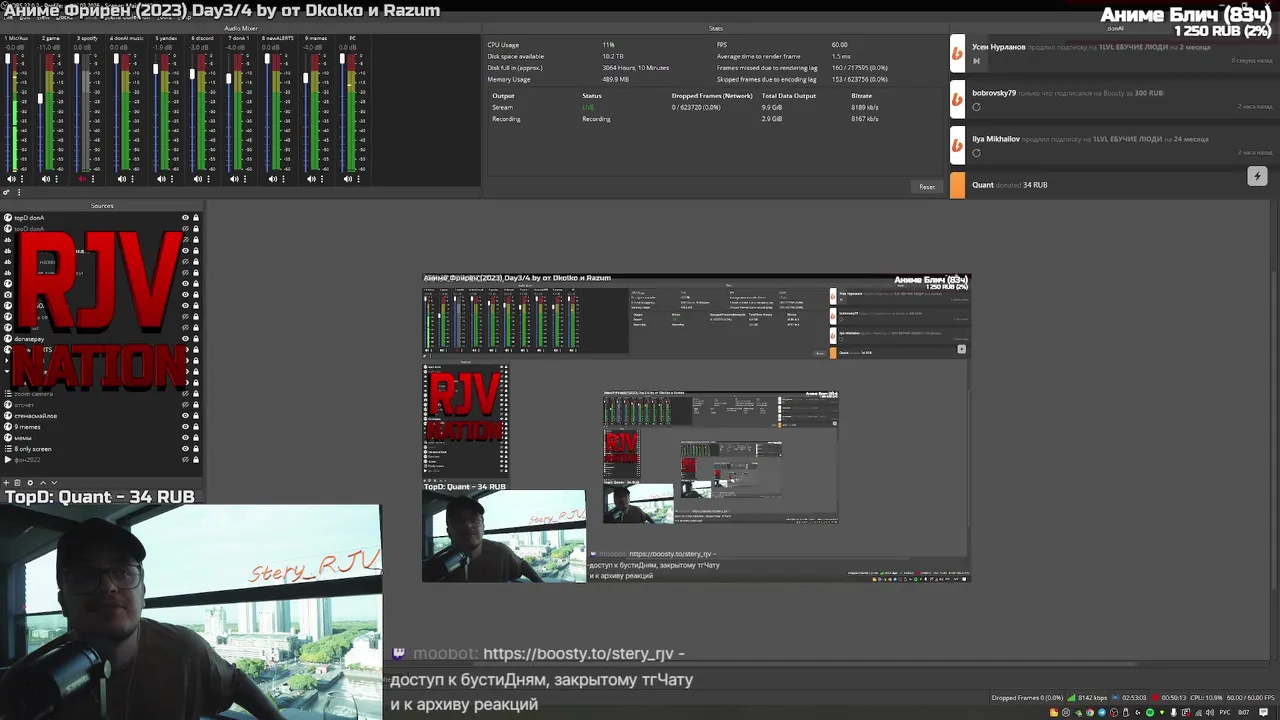This screenshot has height=720, width=1280.
Task: Unmute the red 3 spotify speaker icon
Action: pyautogui.click(x=82, y=179)
